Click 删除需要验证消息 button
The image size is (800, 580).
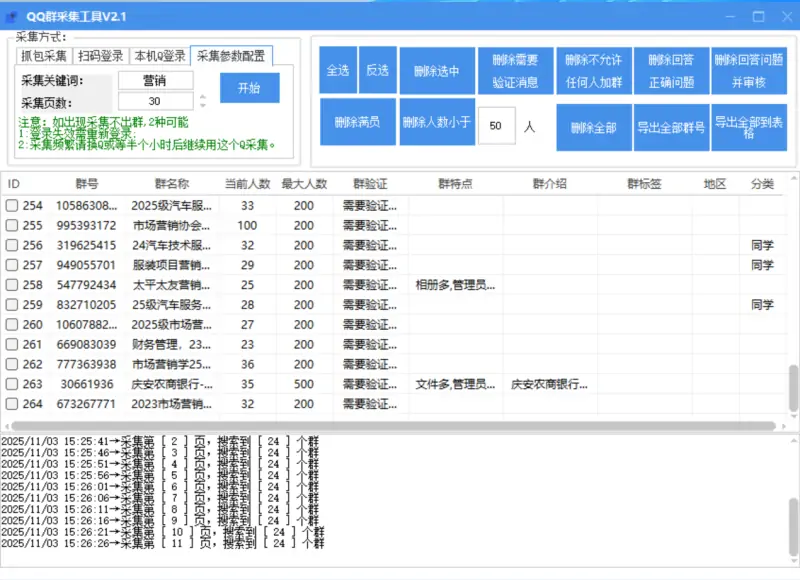pos(516,70)
